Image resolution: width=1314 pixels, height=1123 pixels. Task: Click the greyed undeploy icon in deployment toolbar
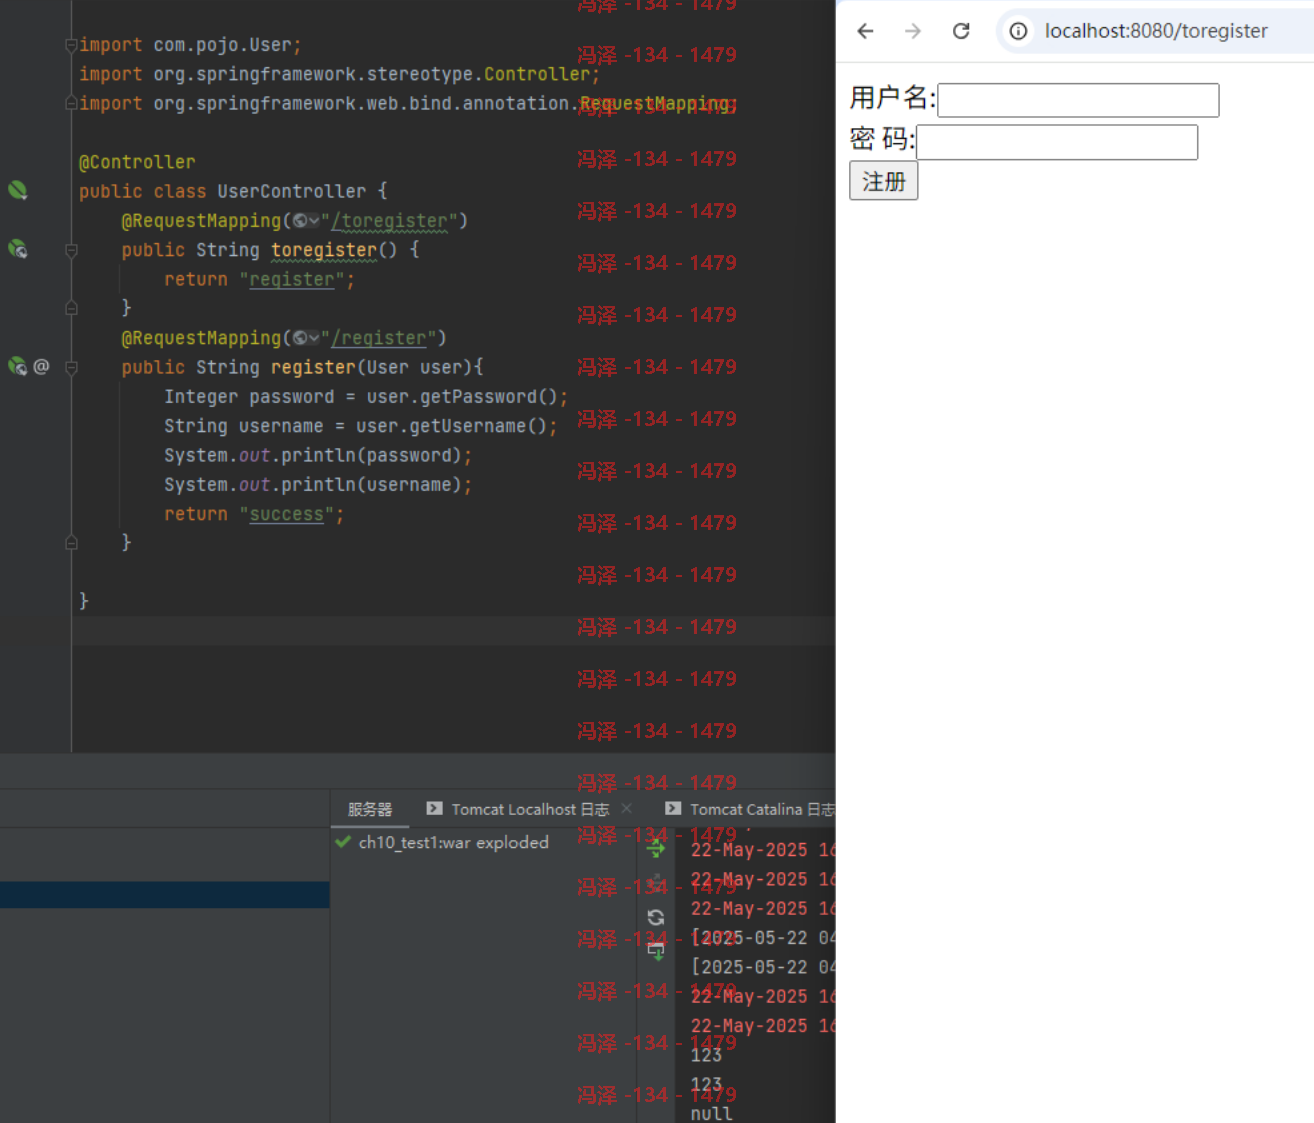point(656,883)
